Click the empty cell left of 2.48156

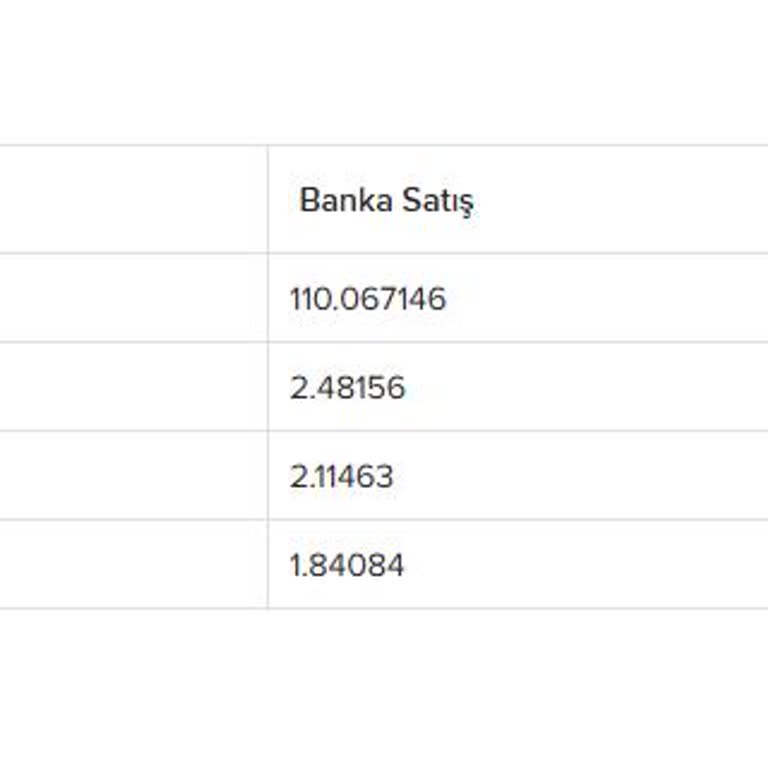[x=130, y=388]
